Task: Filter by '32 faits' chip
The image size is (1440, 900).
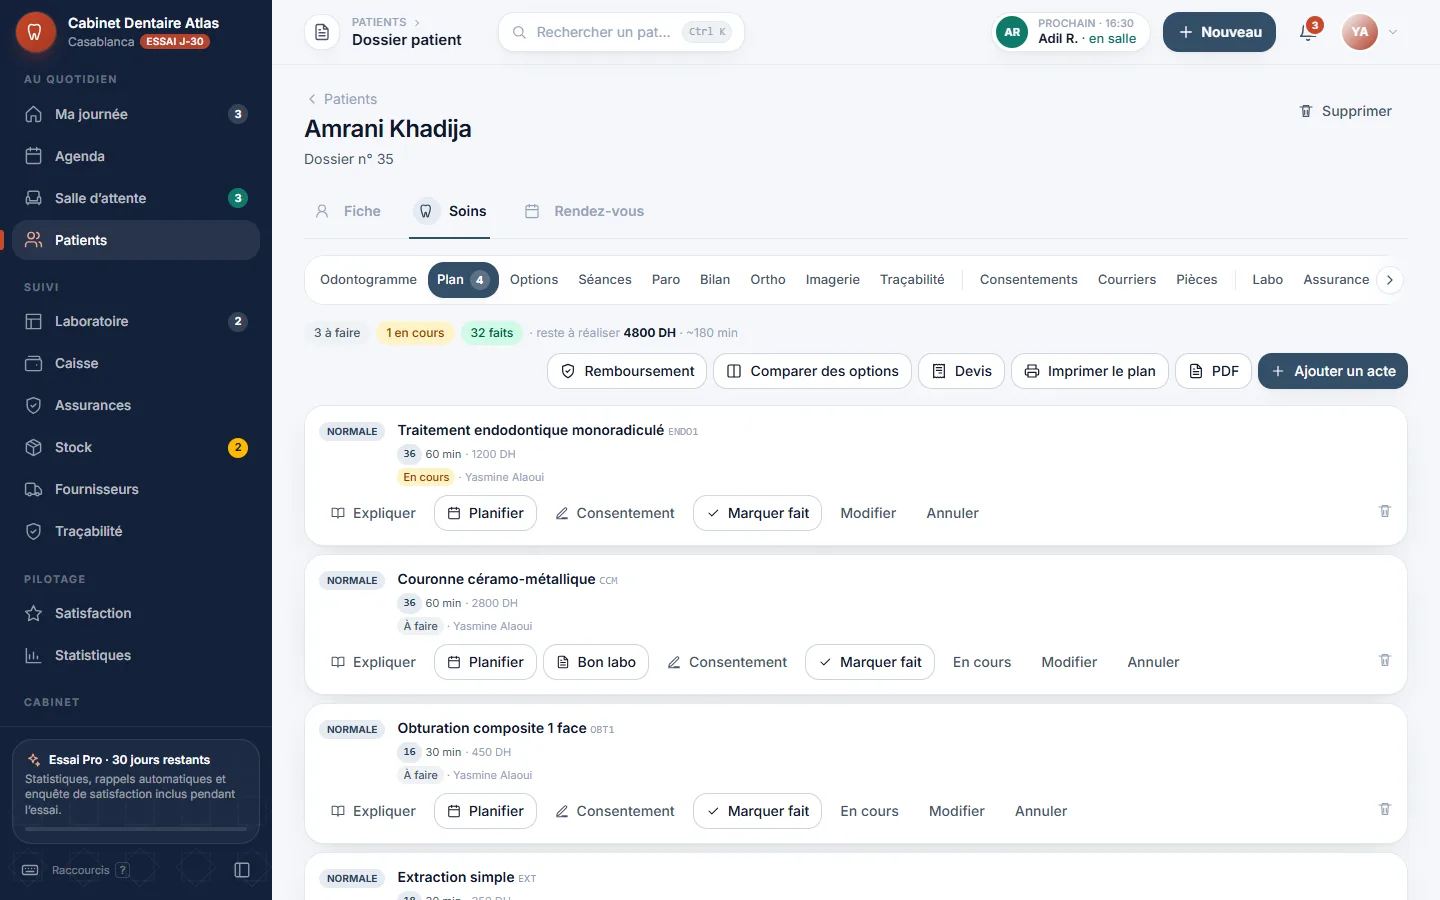Action: click(x=492, y=333)
